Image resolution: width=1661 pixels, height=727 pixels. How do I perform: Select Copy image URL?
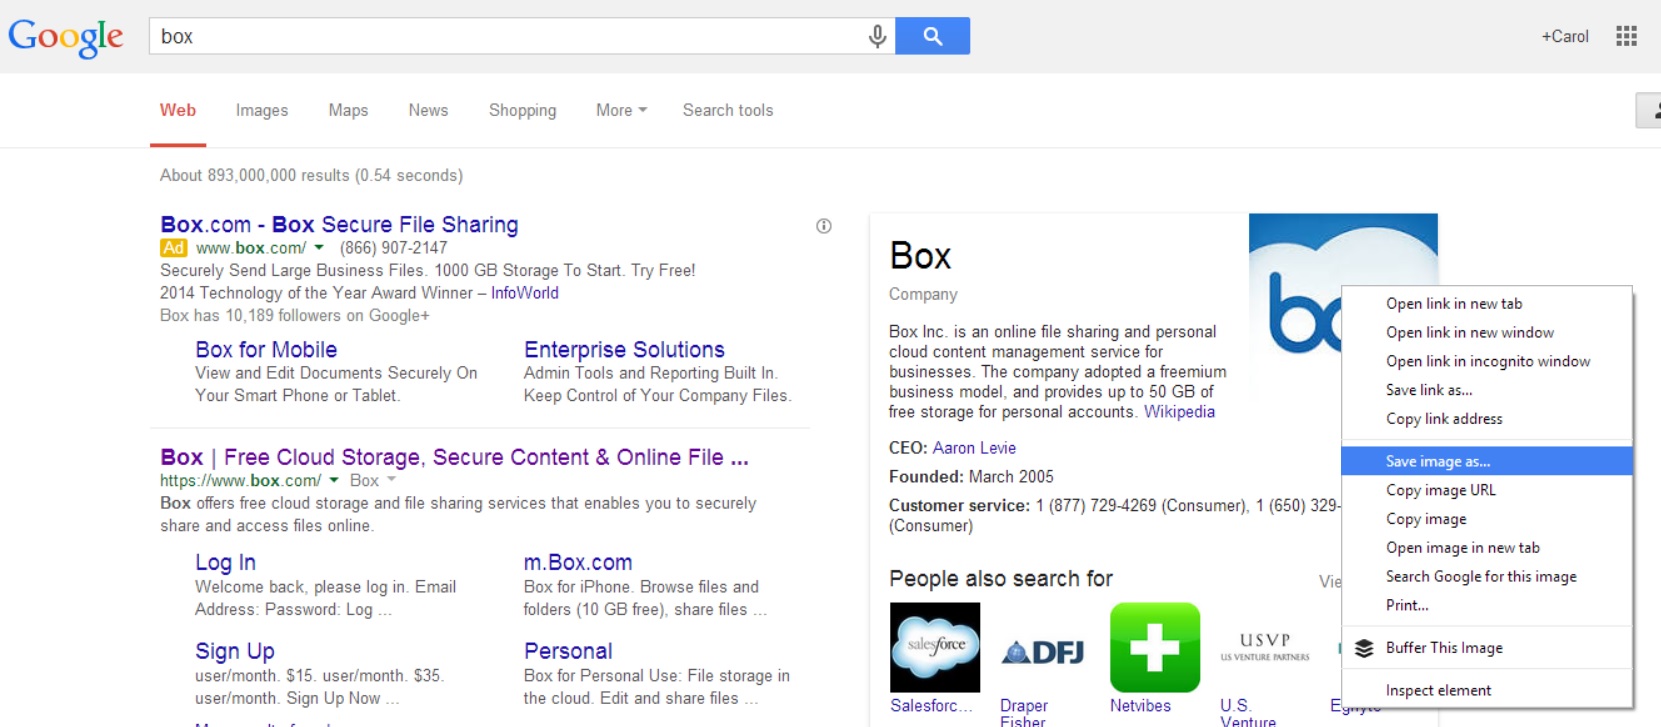tap(1487, 490)
